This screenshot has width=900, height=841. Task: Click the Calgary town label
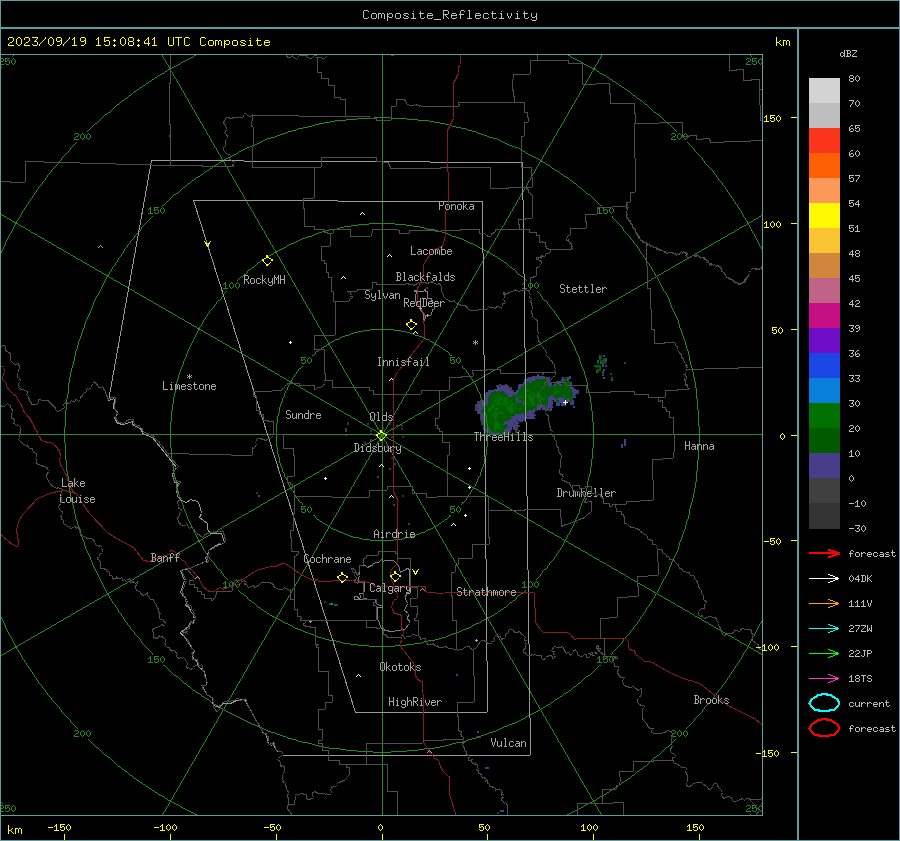click(x=390, y=588)
